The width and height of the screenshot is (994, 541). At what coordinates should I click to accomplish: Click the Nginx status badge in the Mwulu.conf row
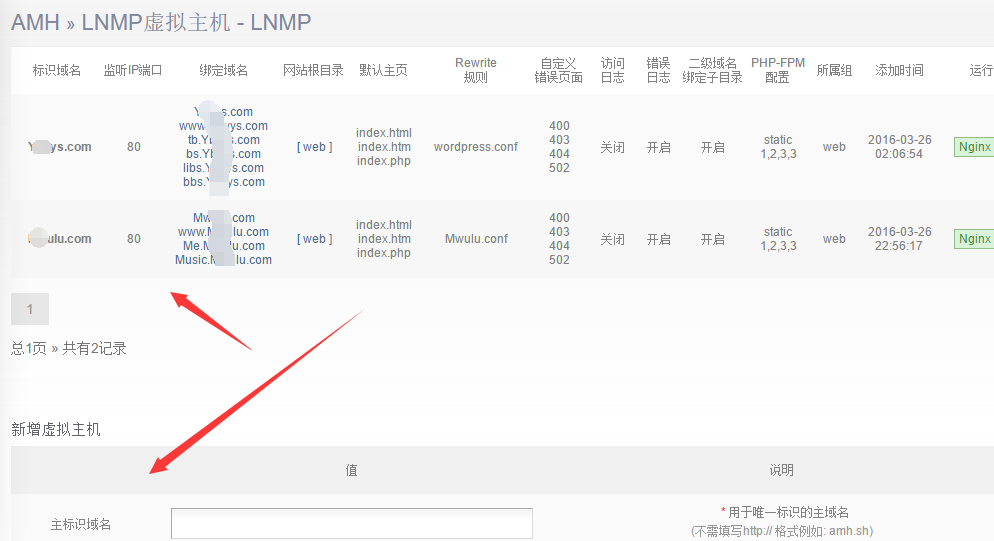pos(973,239)
